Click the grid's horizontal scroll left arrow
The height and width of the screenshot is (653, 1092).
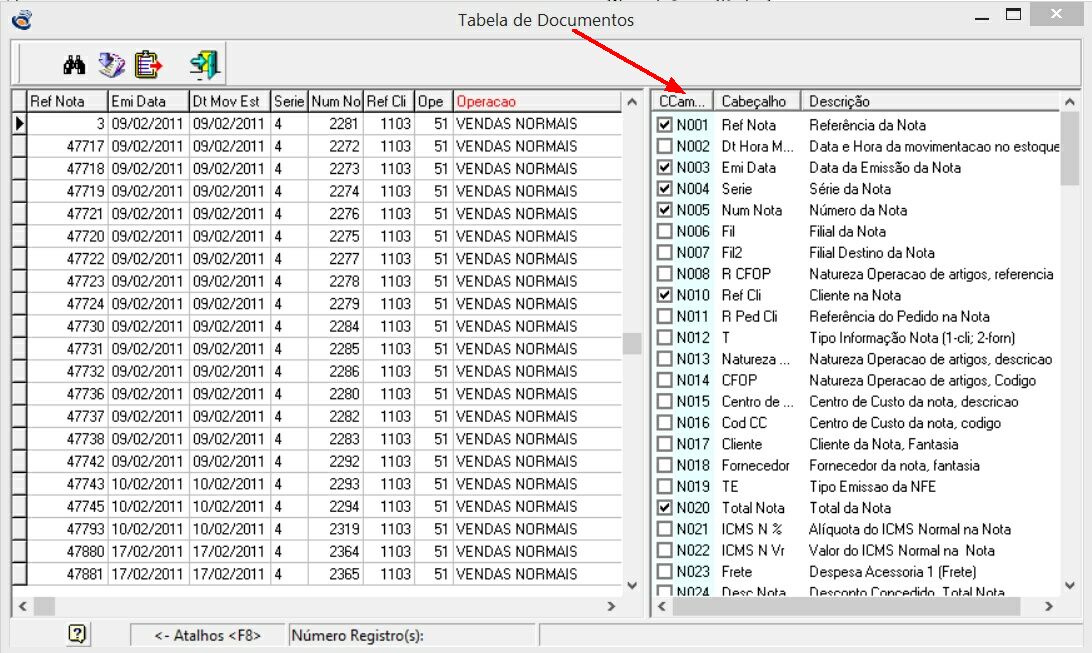tap(23, 606)
